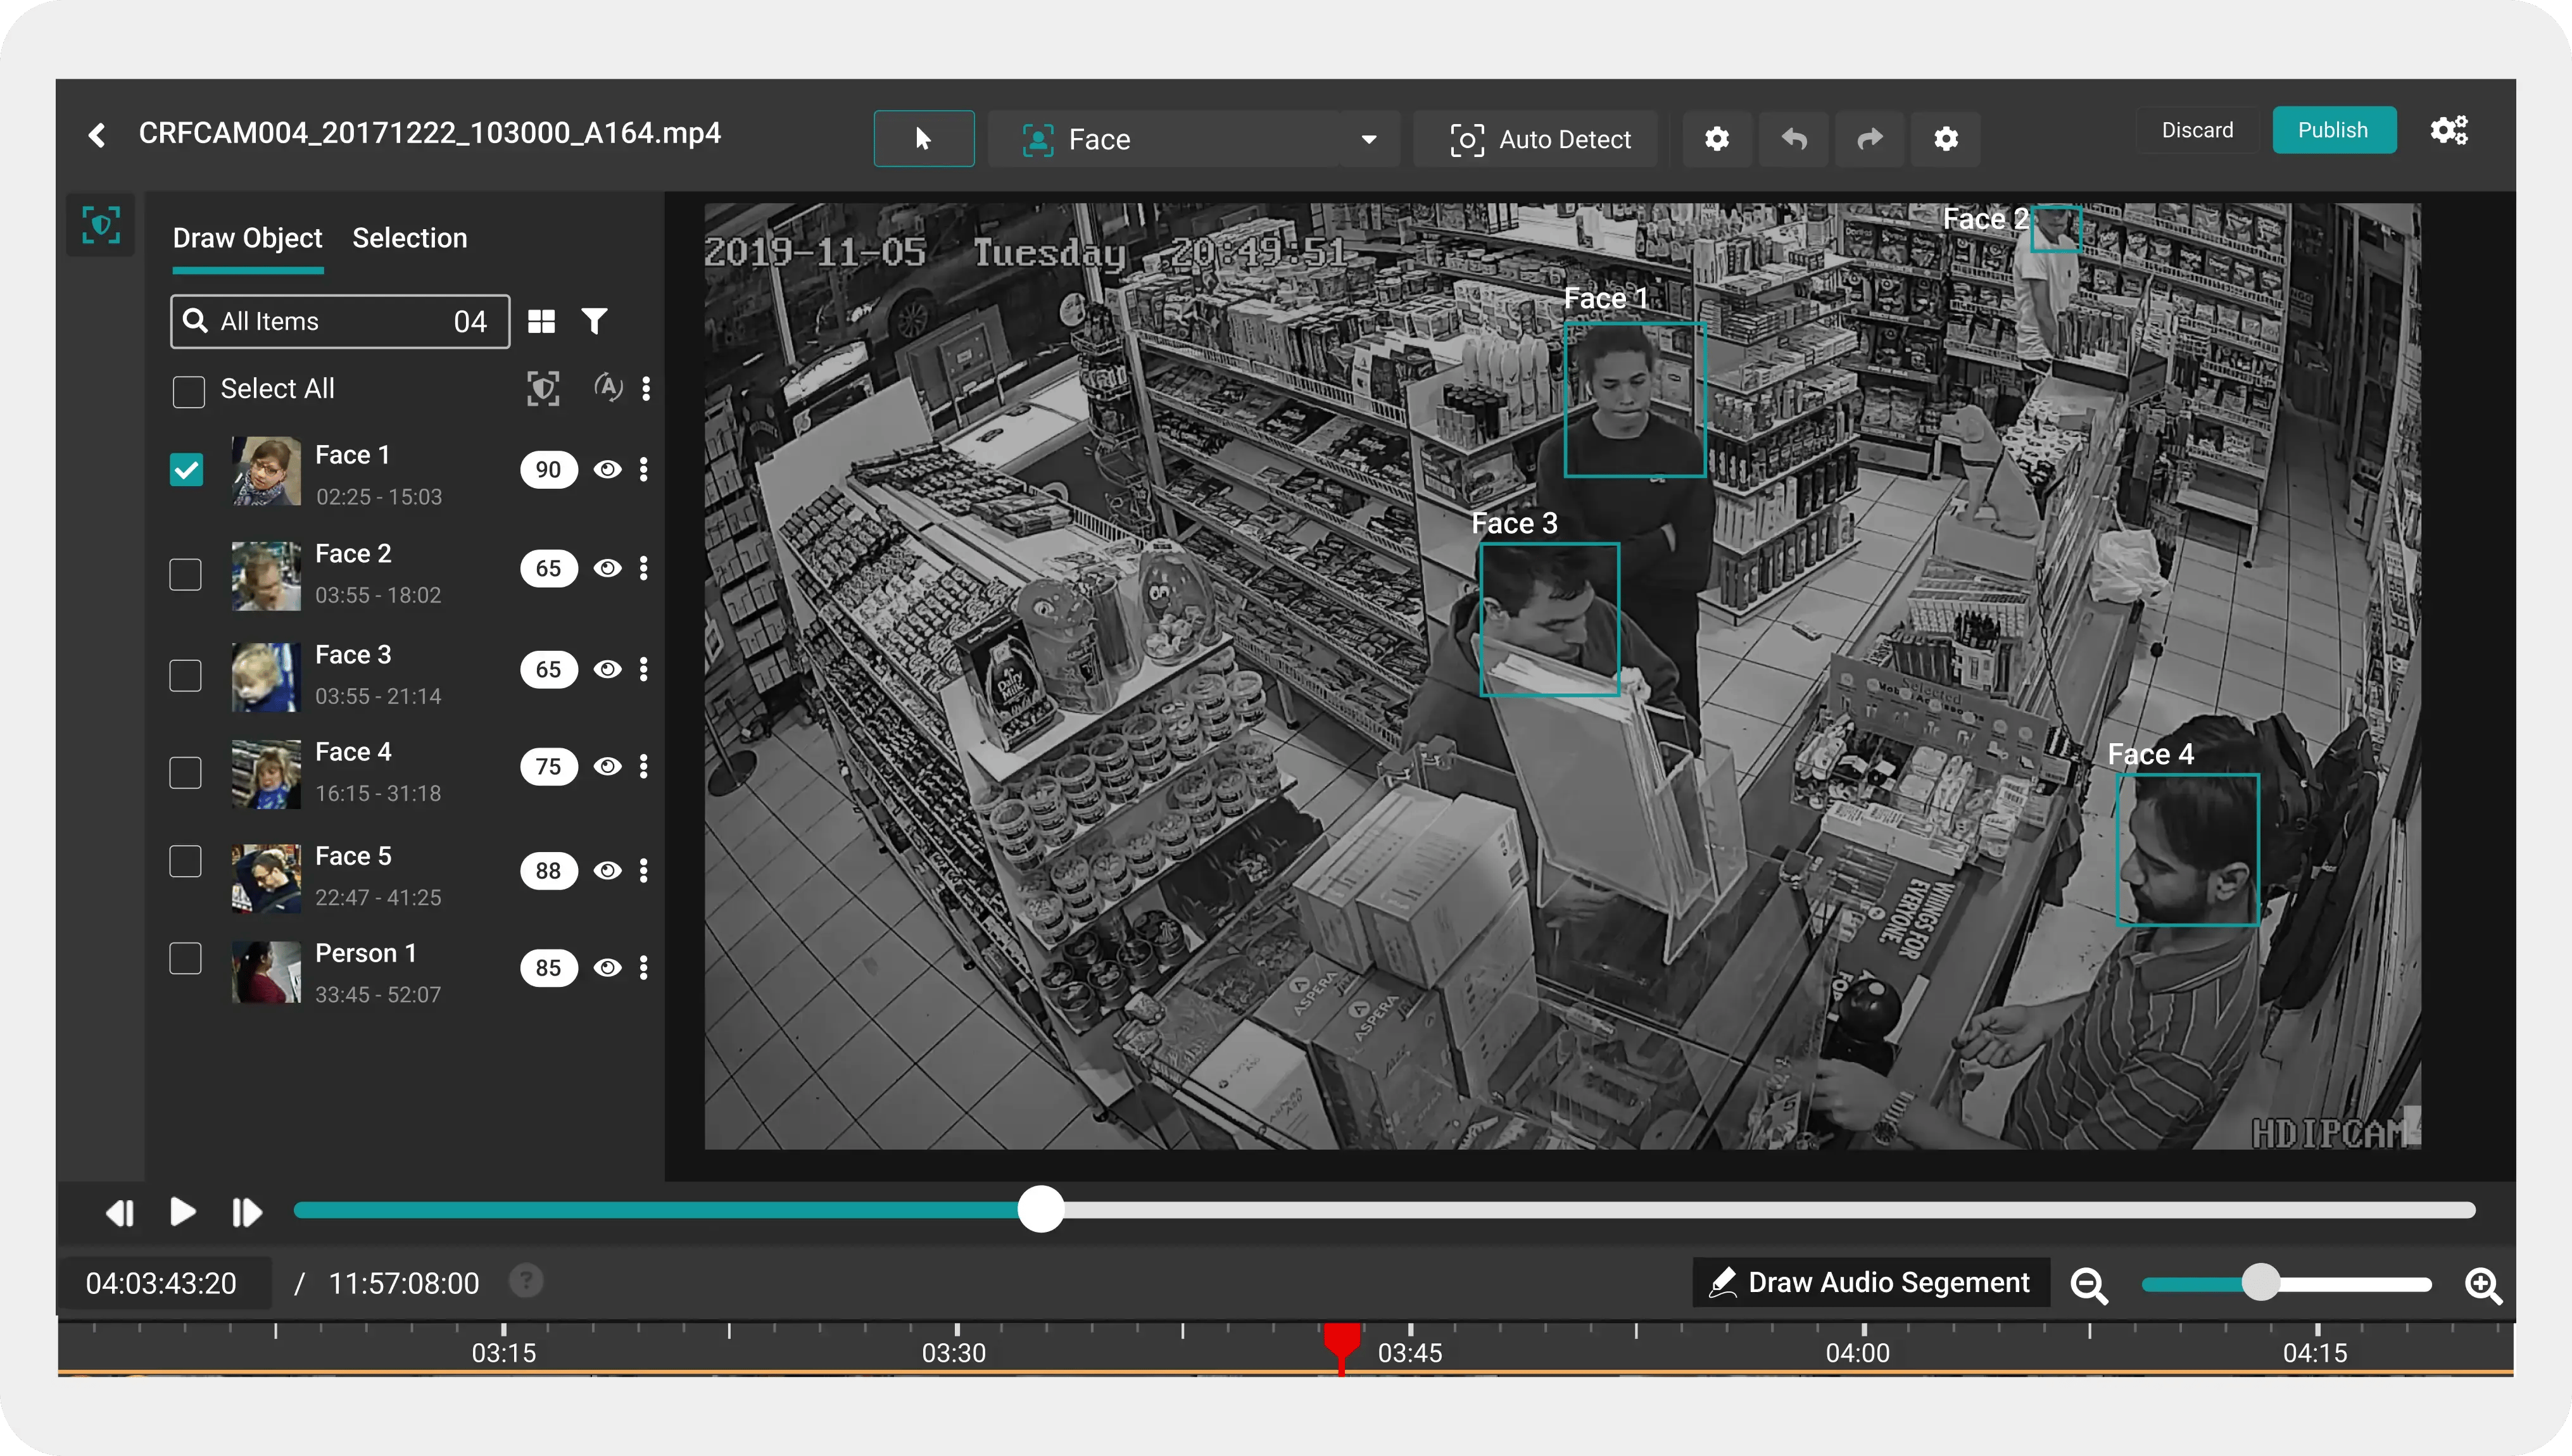
Task: Click the Face 4 score badge 75
Action: click(548, 766)
